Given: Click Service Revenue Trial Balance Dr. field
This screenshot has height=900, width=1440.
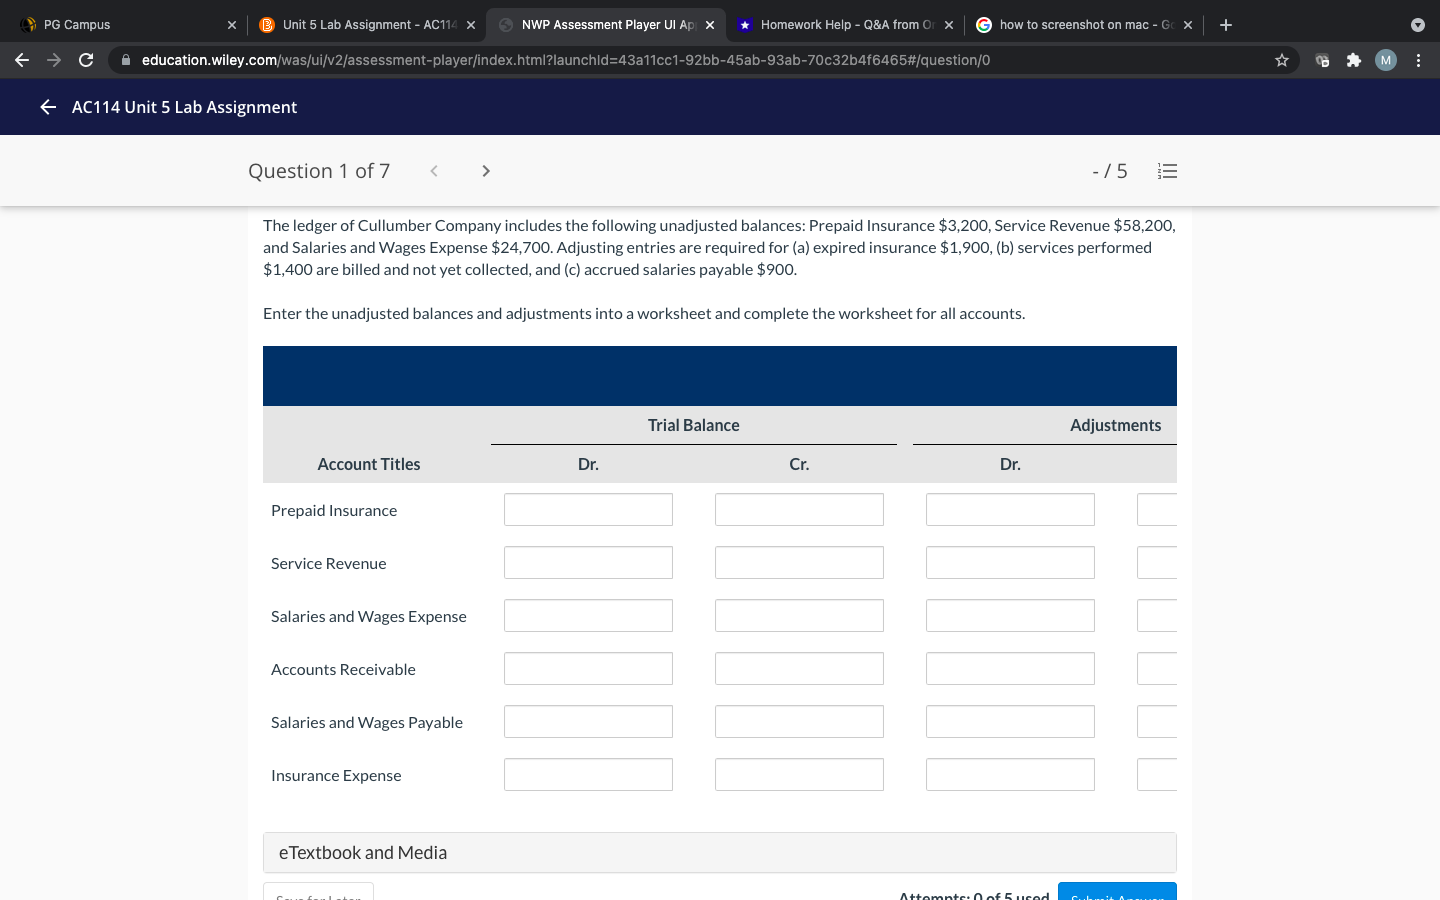Looking at the screenshot, I should click(588, 563).
